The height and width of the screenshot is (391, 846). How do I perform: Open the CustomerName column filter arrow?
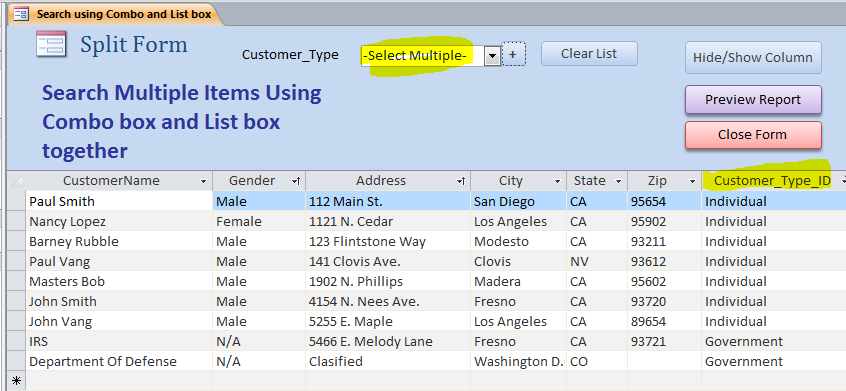click(203, 181)
